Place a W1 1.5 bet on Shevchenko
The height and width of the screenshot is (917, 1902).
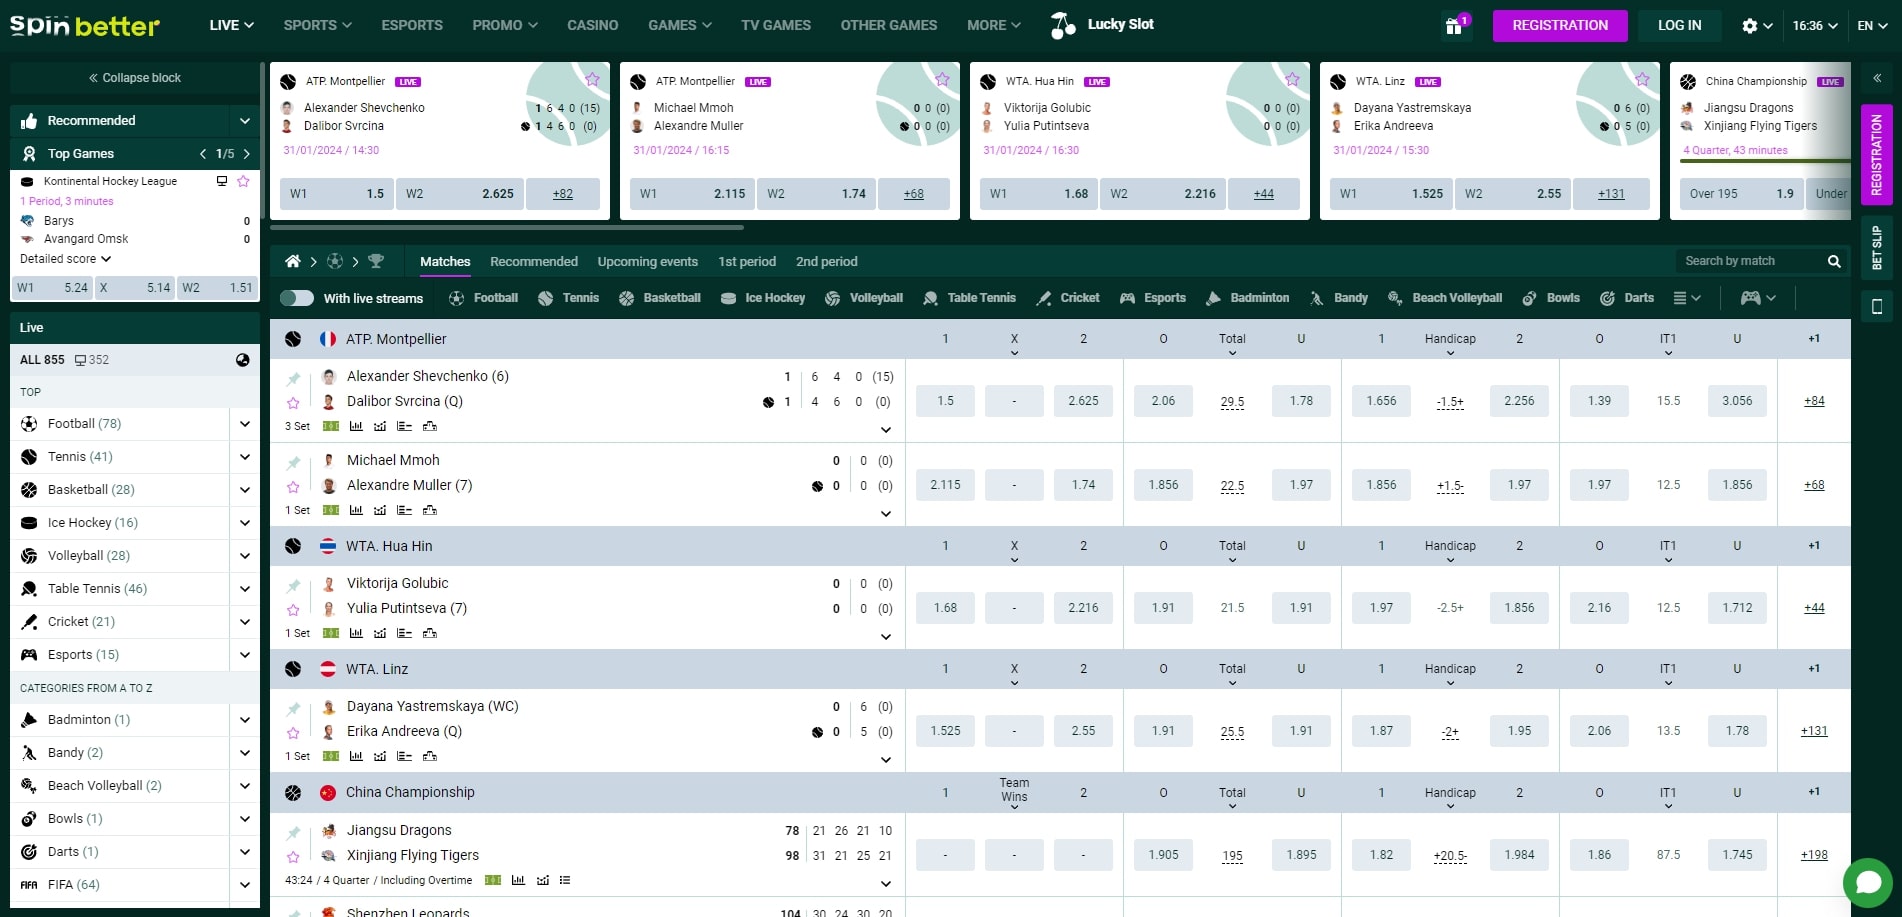[944, 400]
